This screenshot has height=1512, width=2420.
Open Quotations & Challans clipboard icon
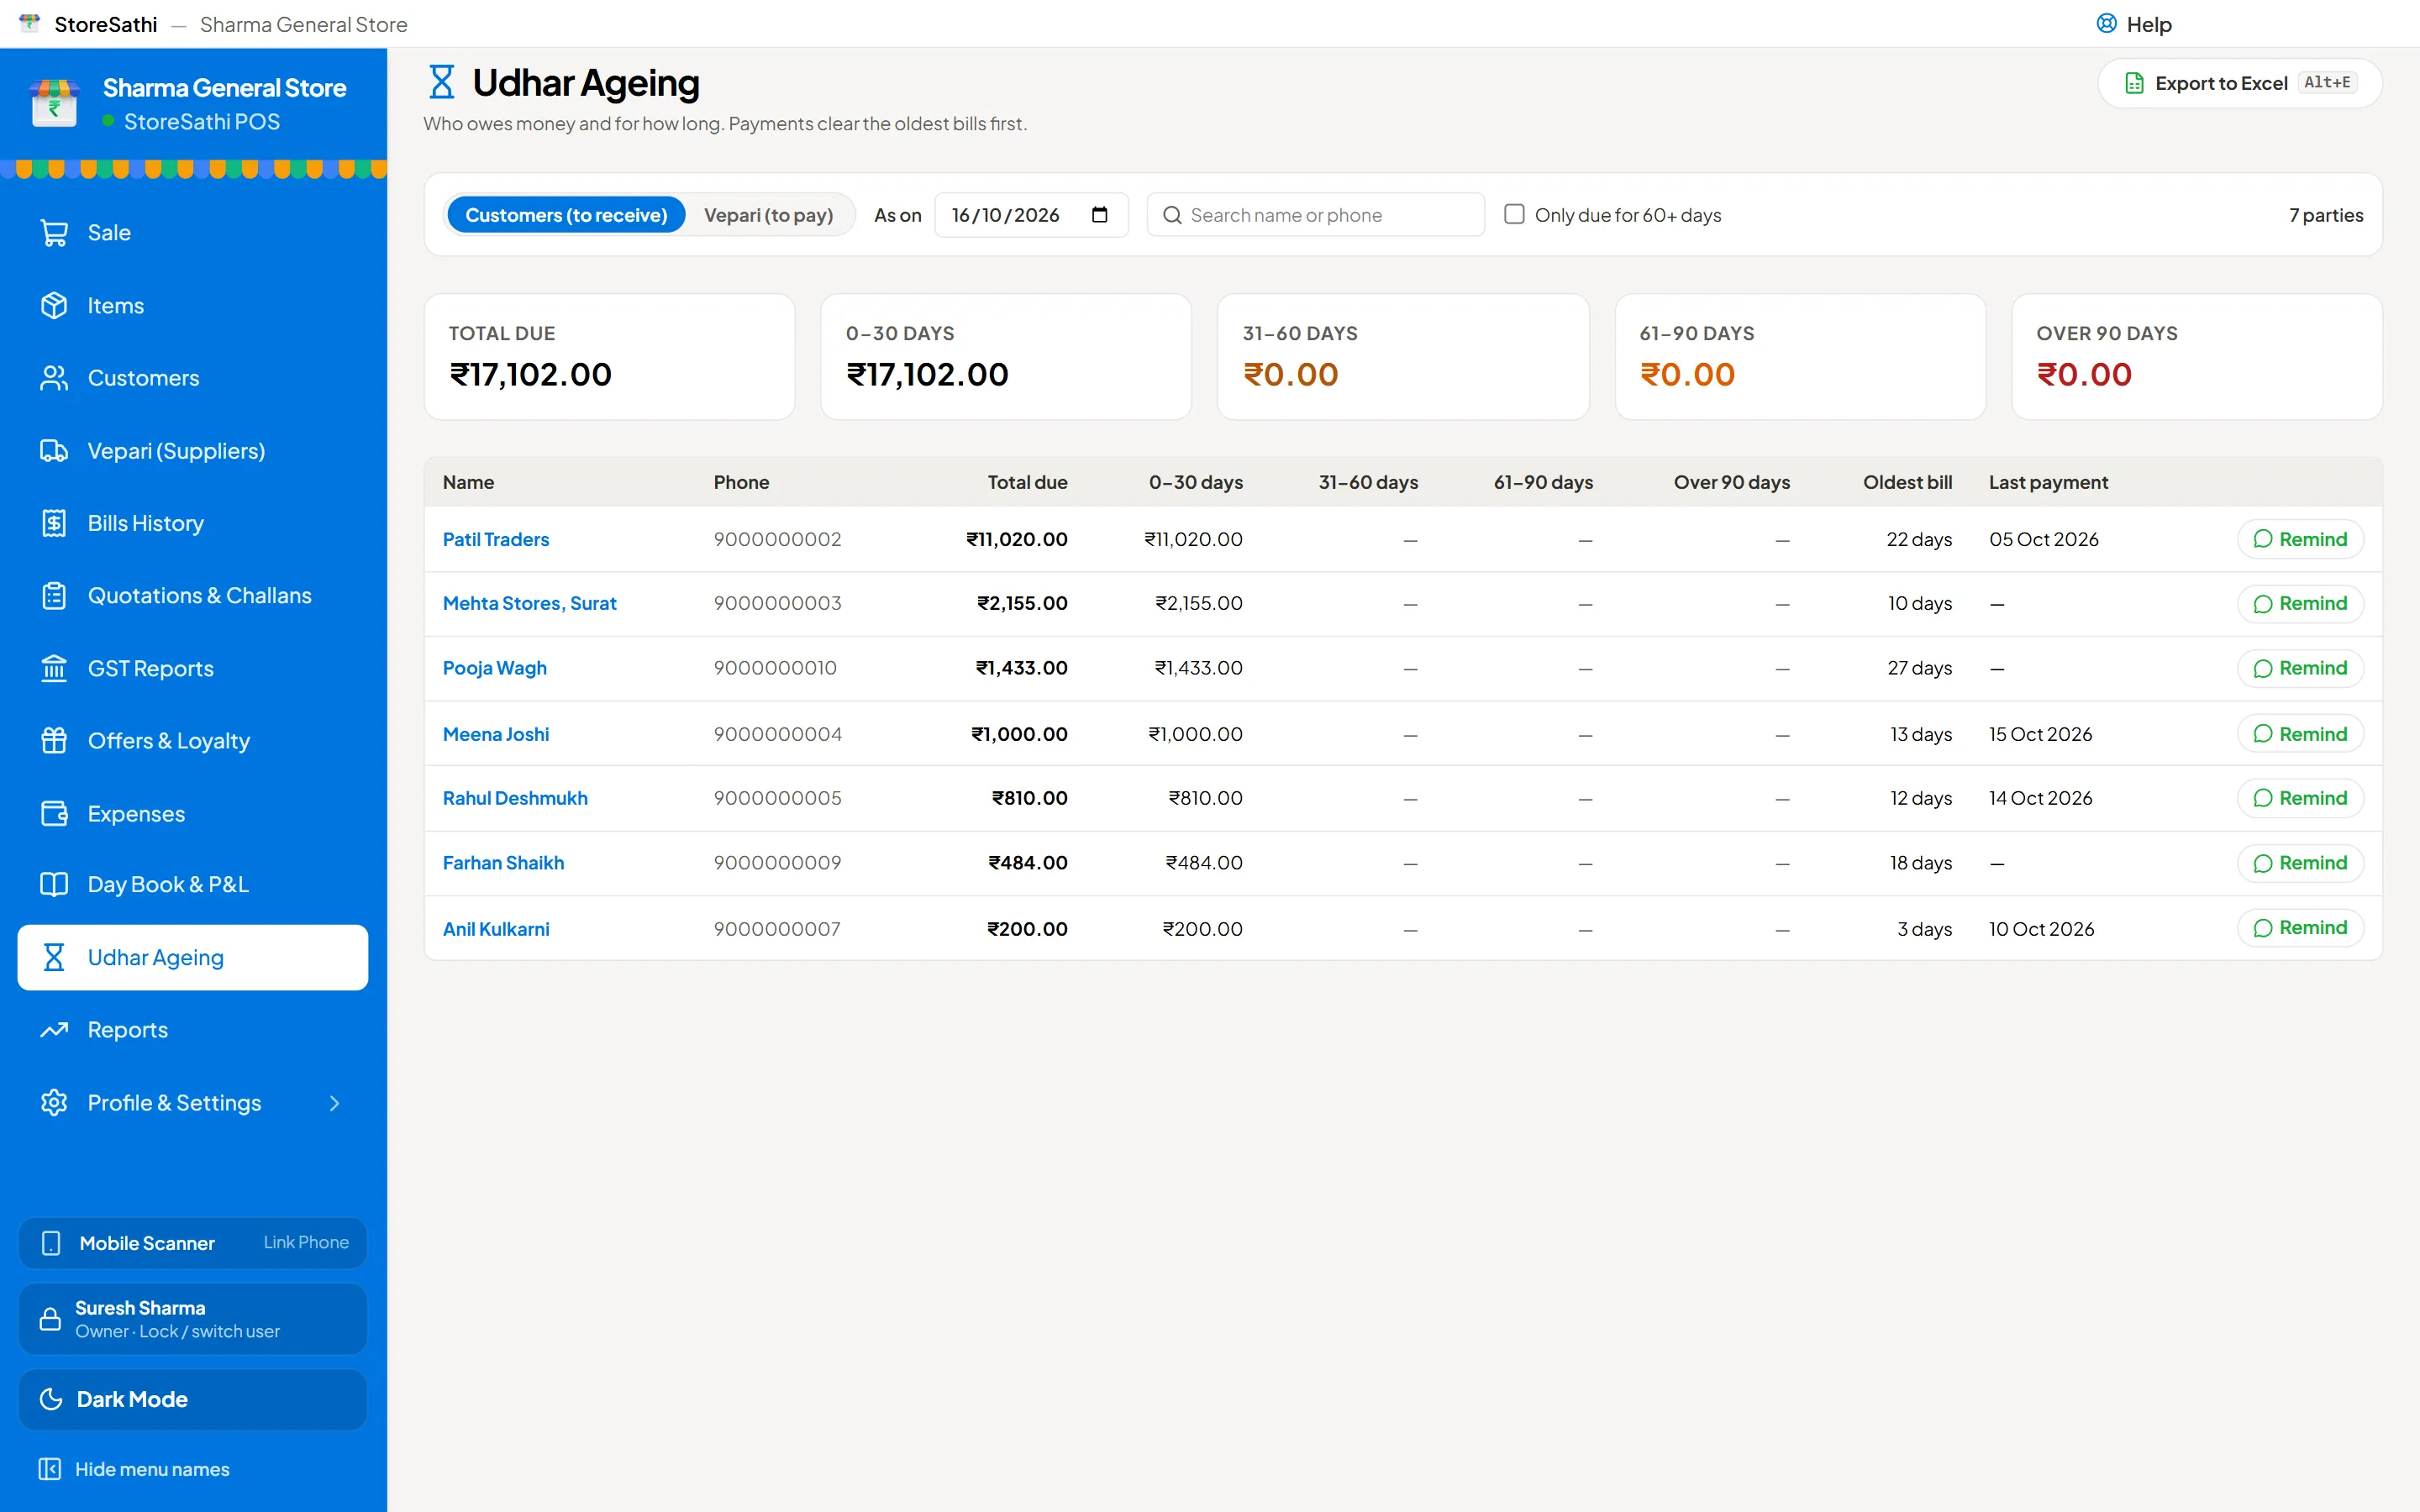click(54, 596)
